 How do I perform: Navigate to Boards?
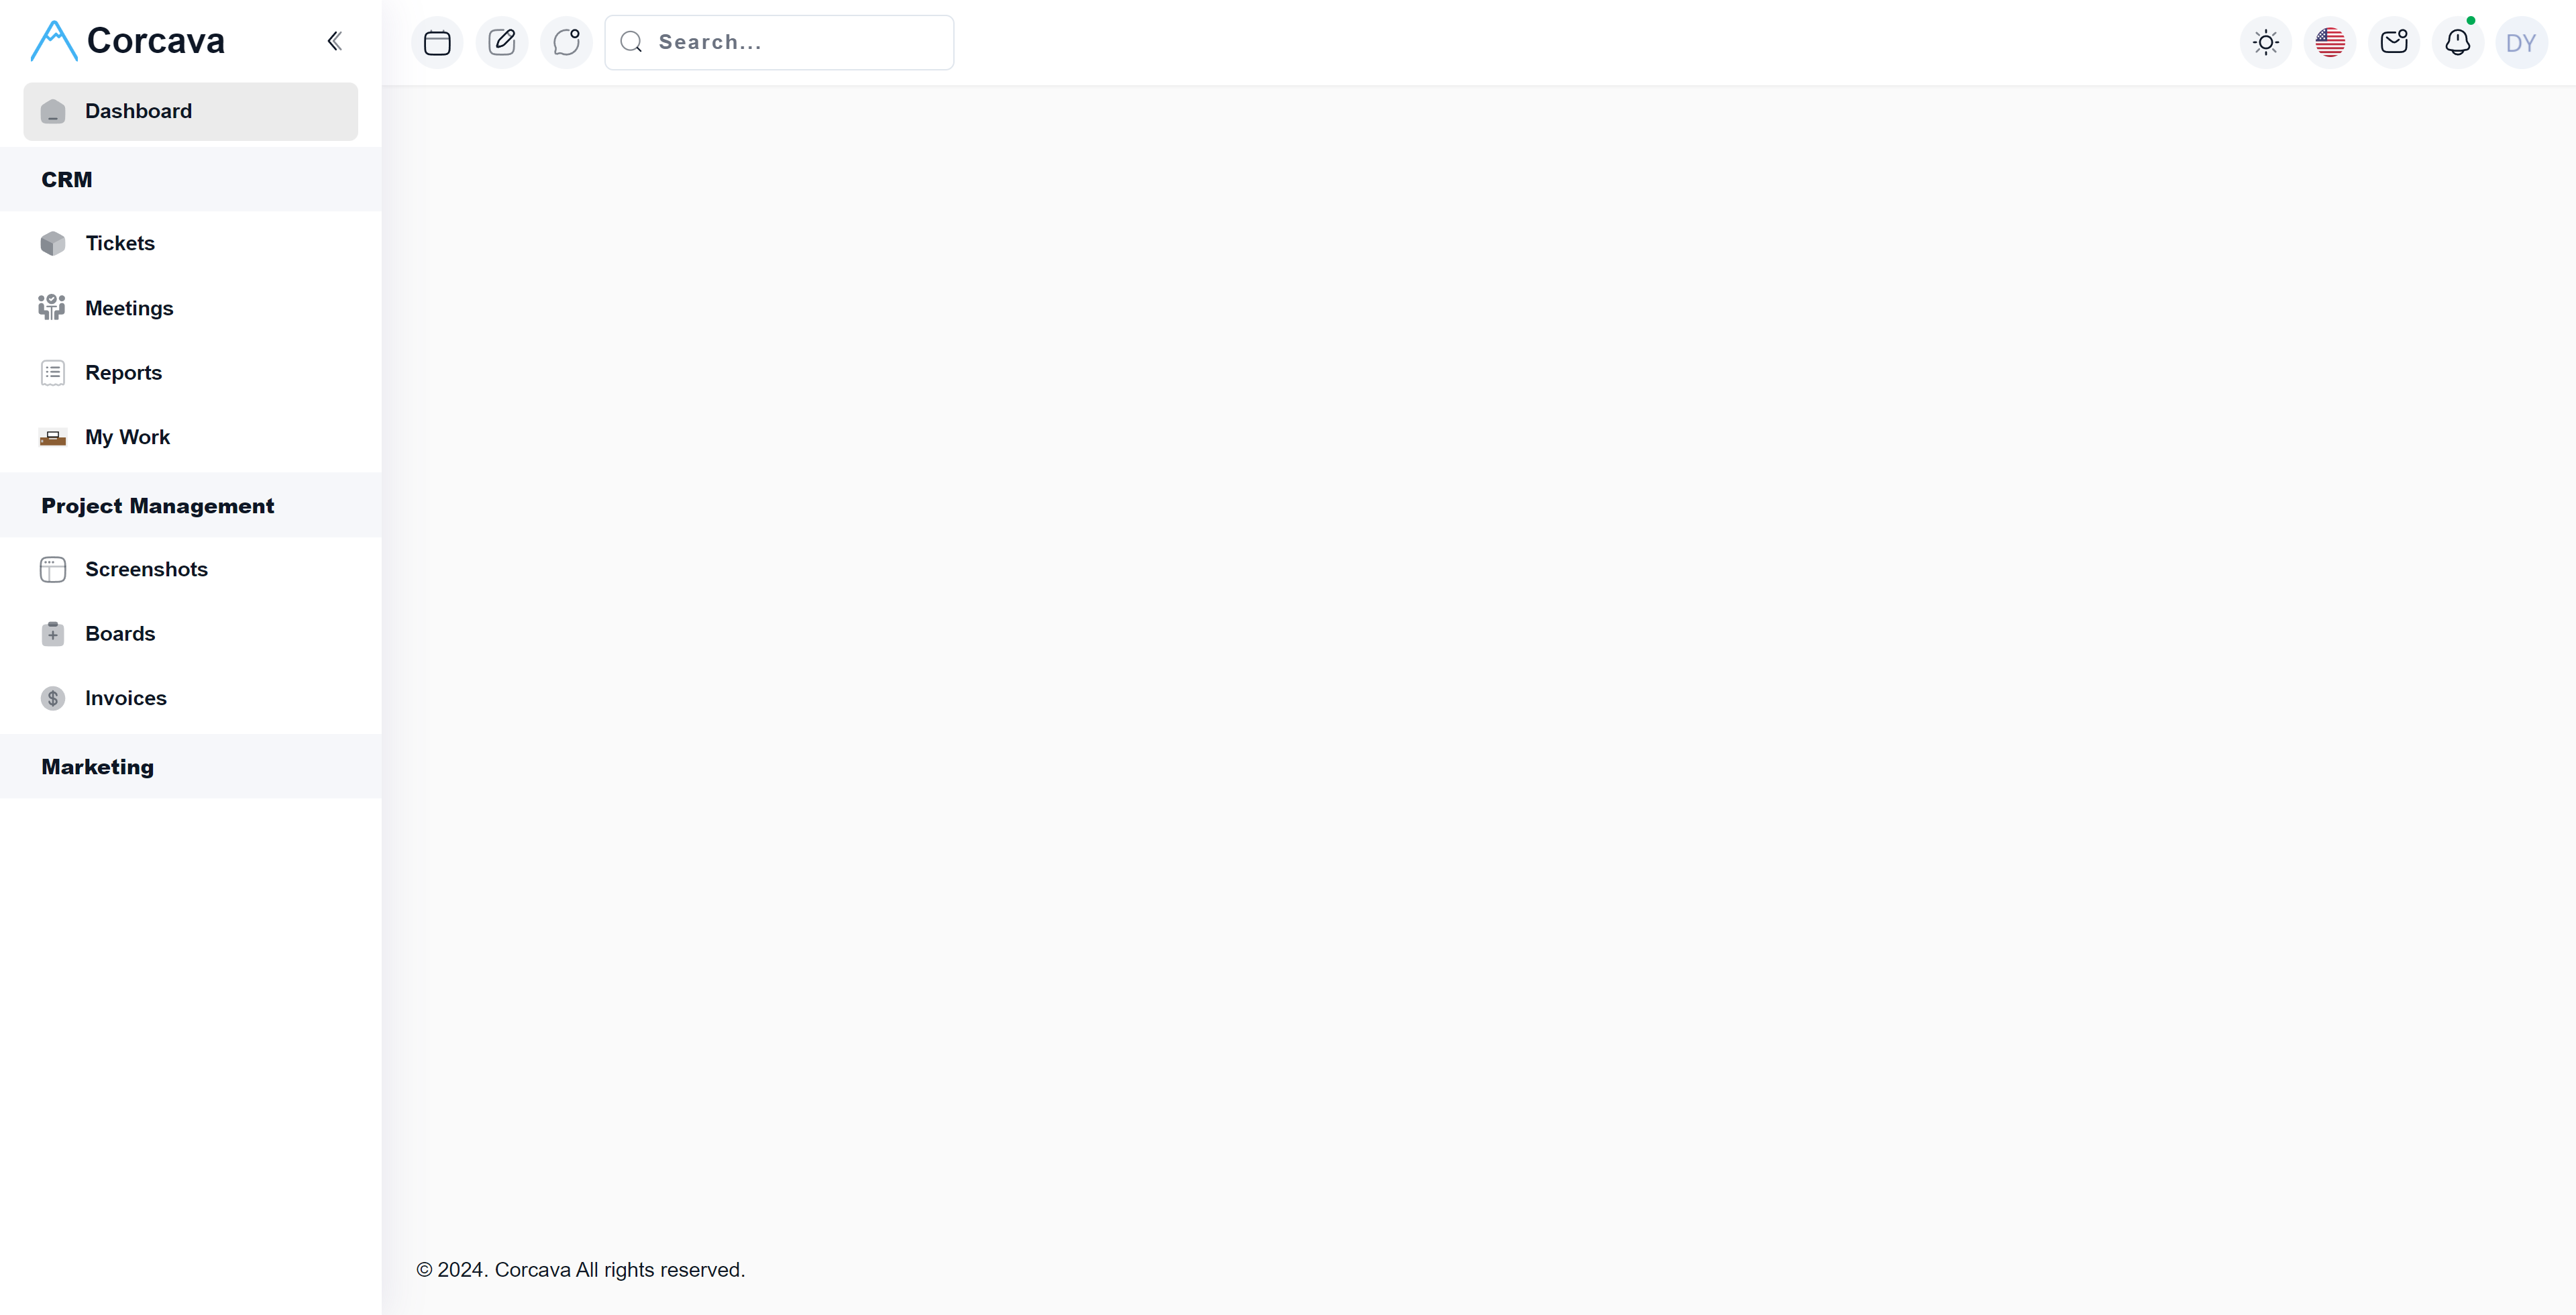[x=120, y=634]
